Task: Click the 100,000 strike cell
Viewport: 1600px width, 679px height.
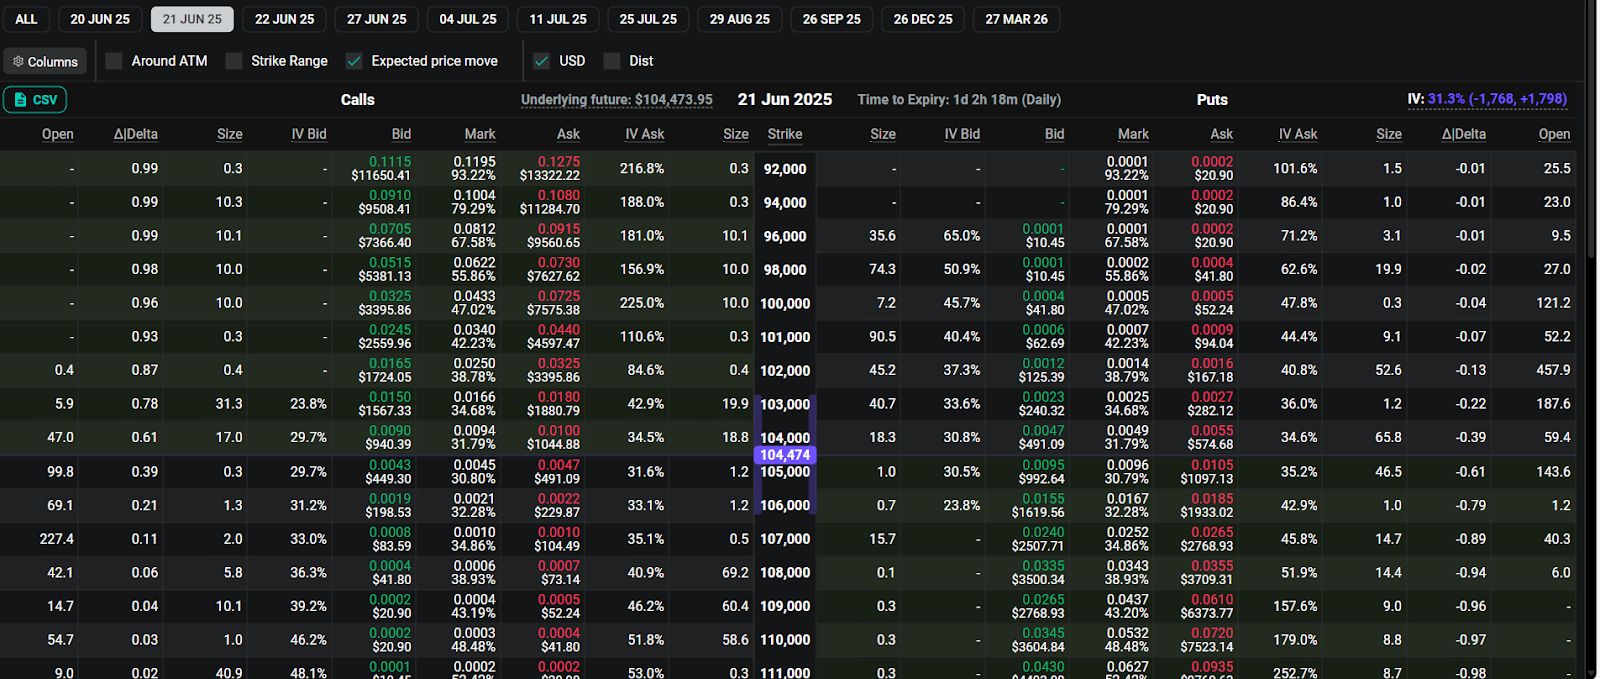Action: (785, 303)
